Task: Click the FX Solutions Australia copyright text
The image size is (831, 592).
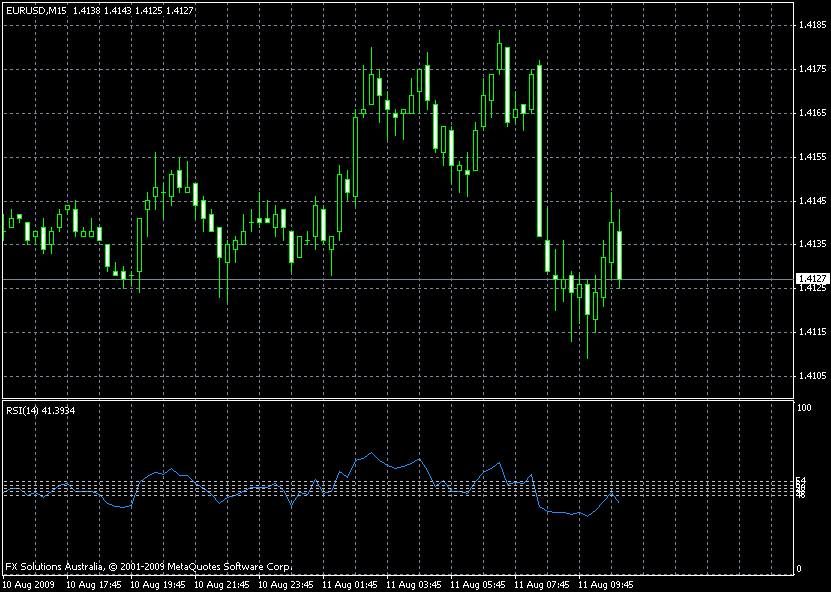Action: [148, 566]
